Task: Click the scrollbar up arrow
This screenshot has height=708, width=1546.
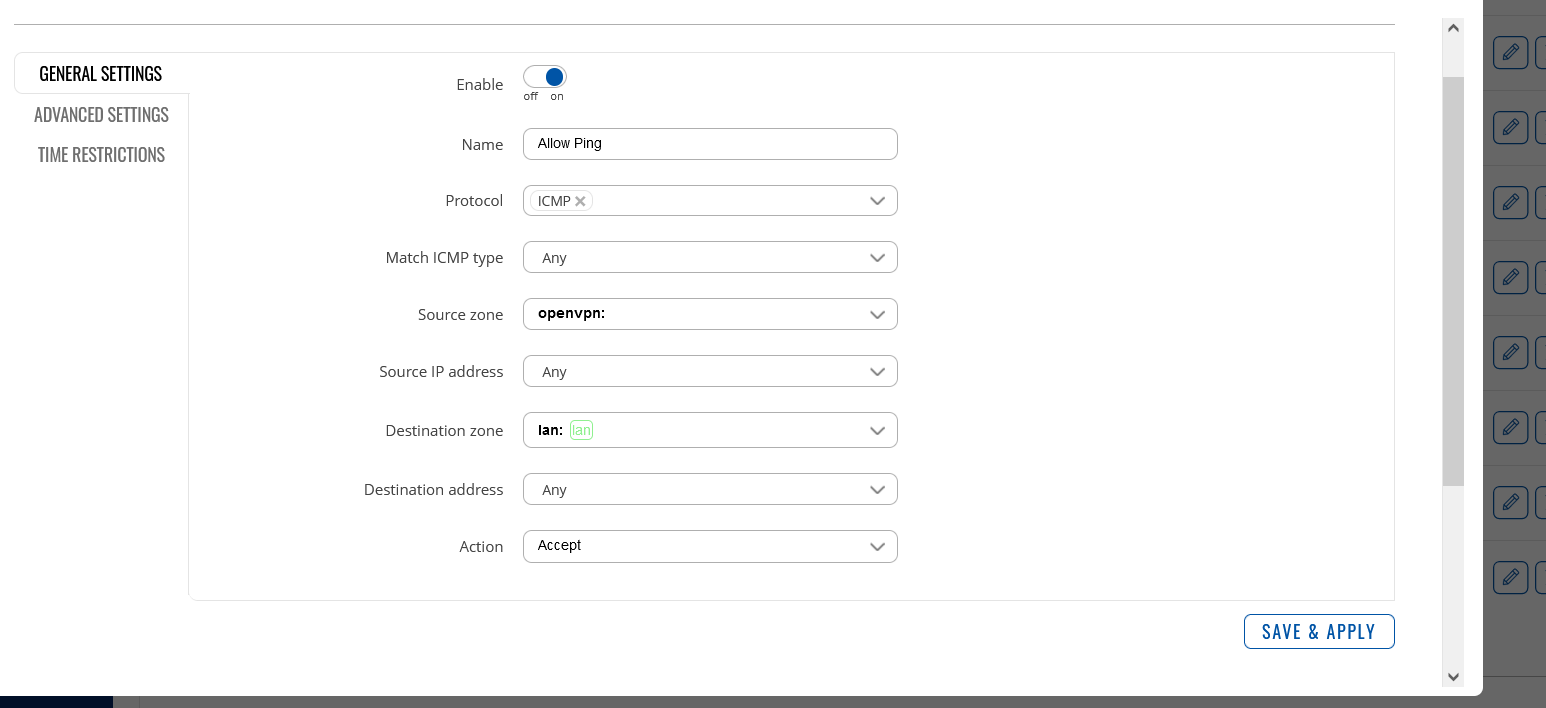Action: click(x=1454, y=28)
